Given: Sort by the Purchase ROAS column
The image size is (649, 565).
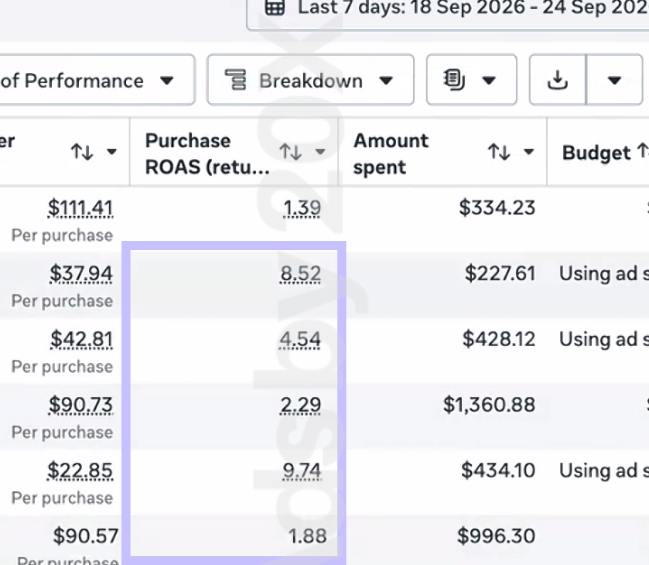Looking at the screenshot, I should tap(290, 152).
